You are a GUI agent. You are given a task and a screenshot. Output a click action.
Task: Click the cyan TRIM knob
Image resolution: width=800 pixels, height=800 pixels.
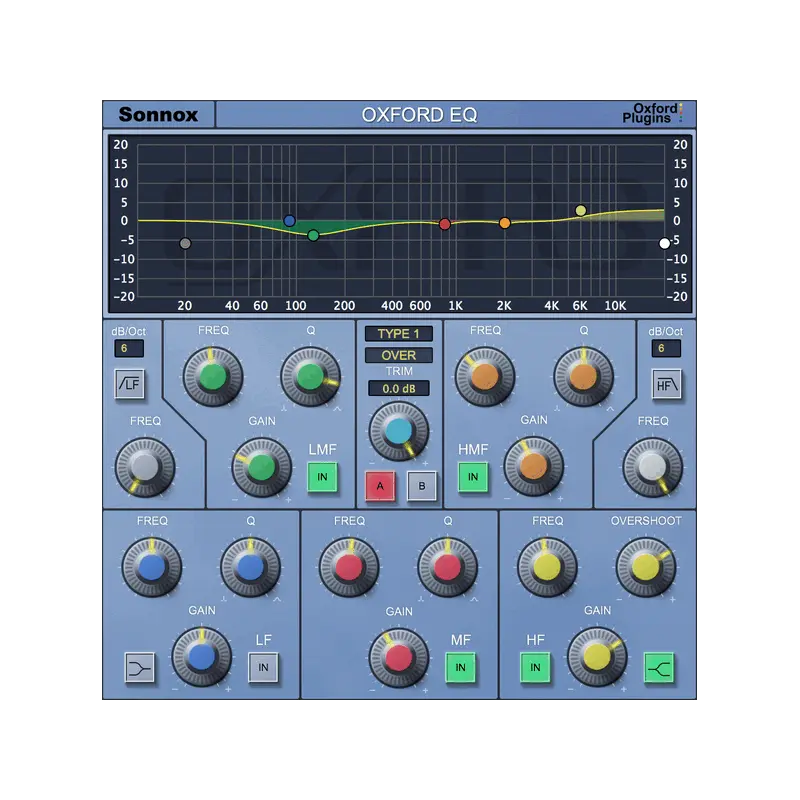[x=399, y=432]
